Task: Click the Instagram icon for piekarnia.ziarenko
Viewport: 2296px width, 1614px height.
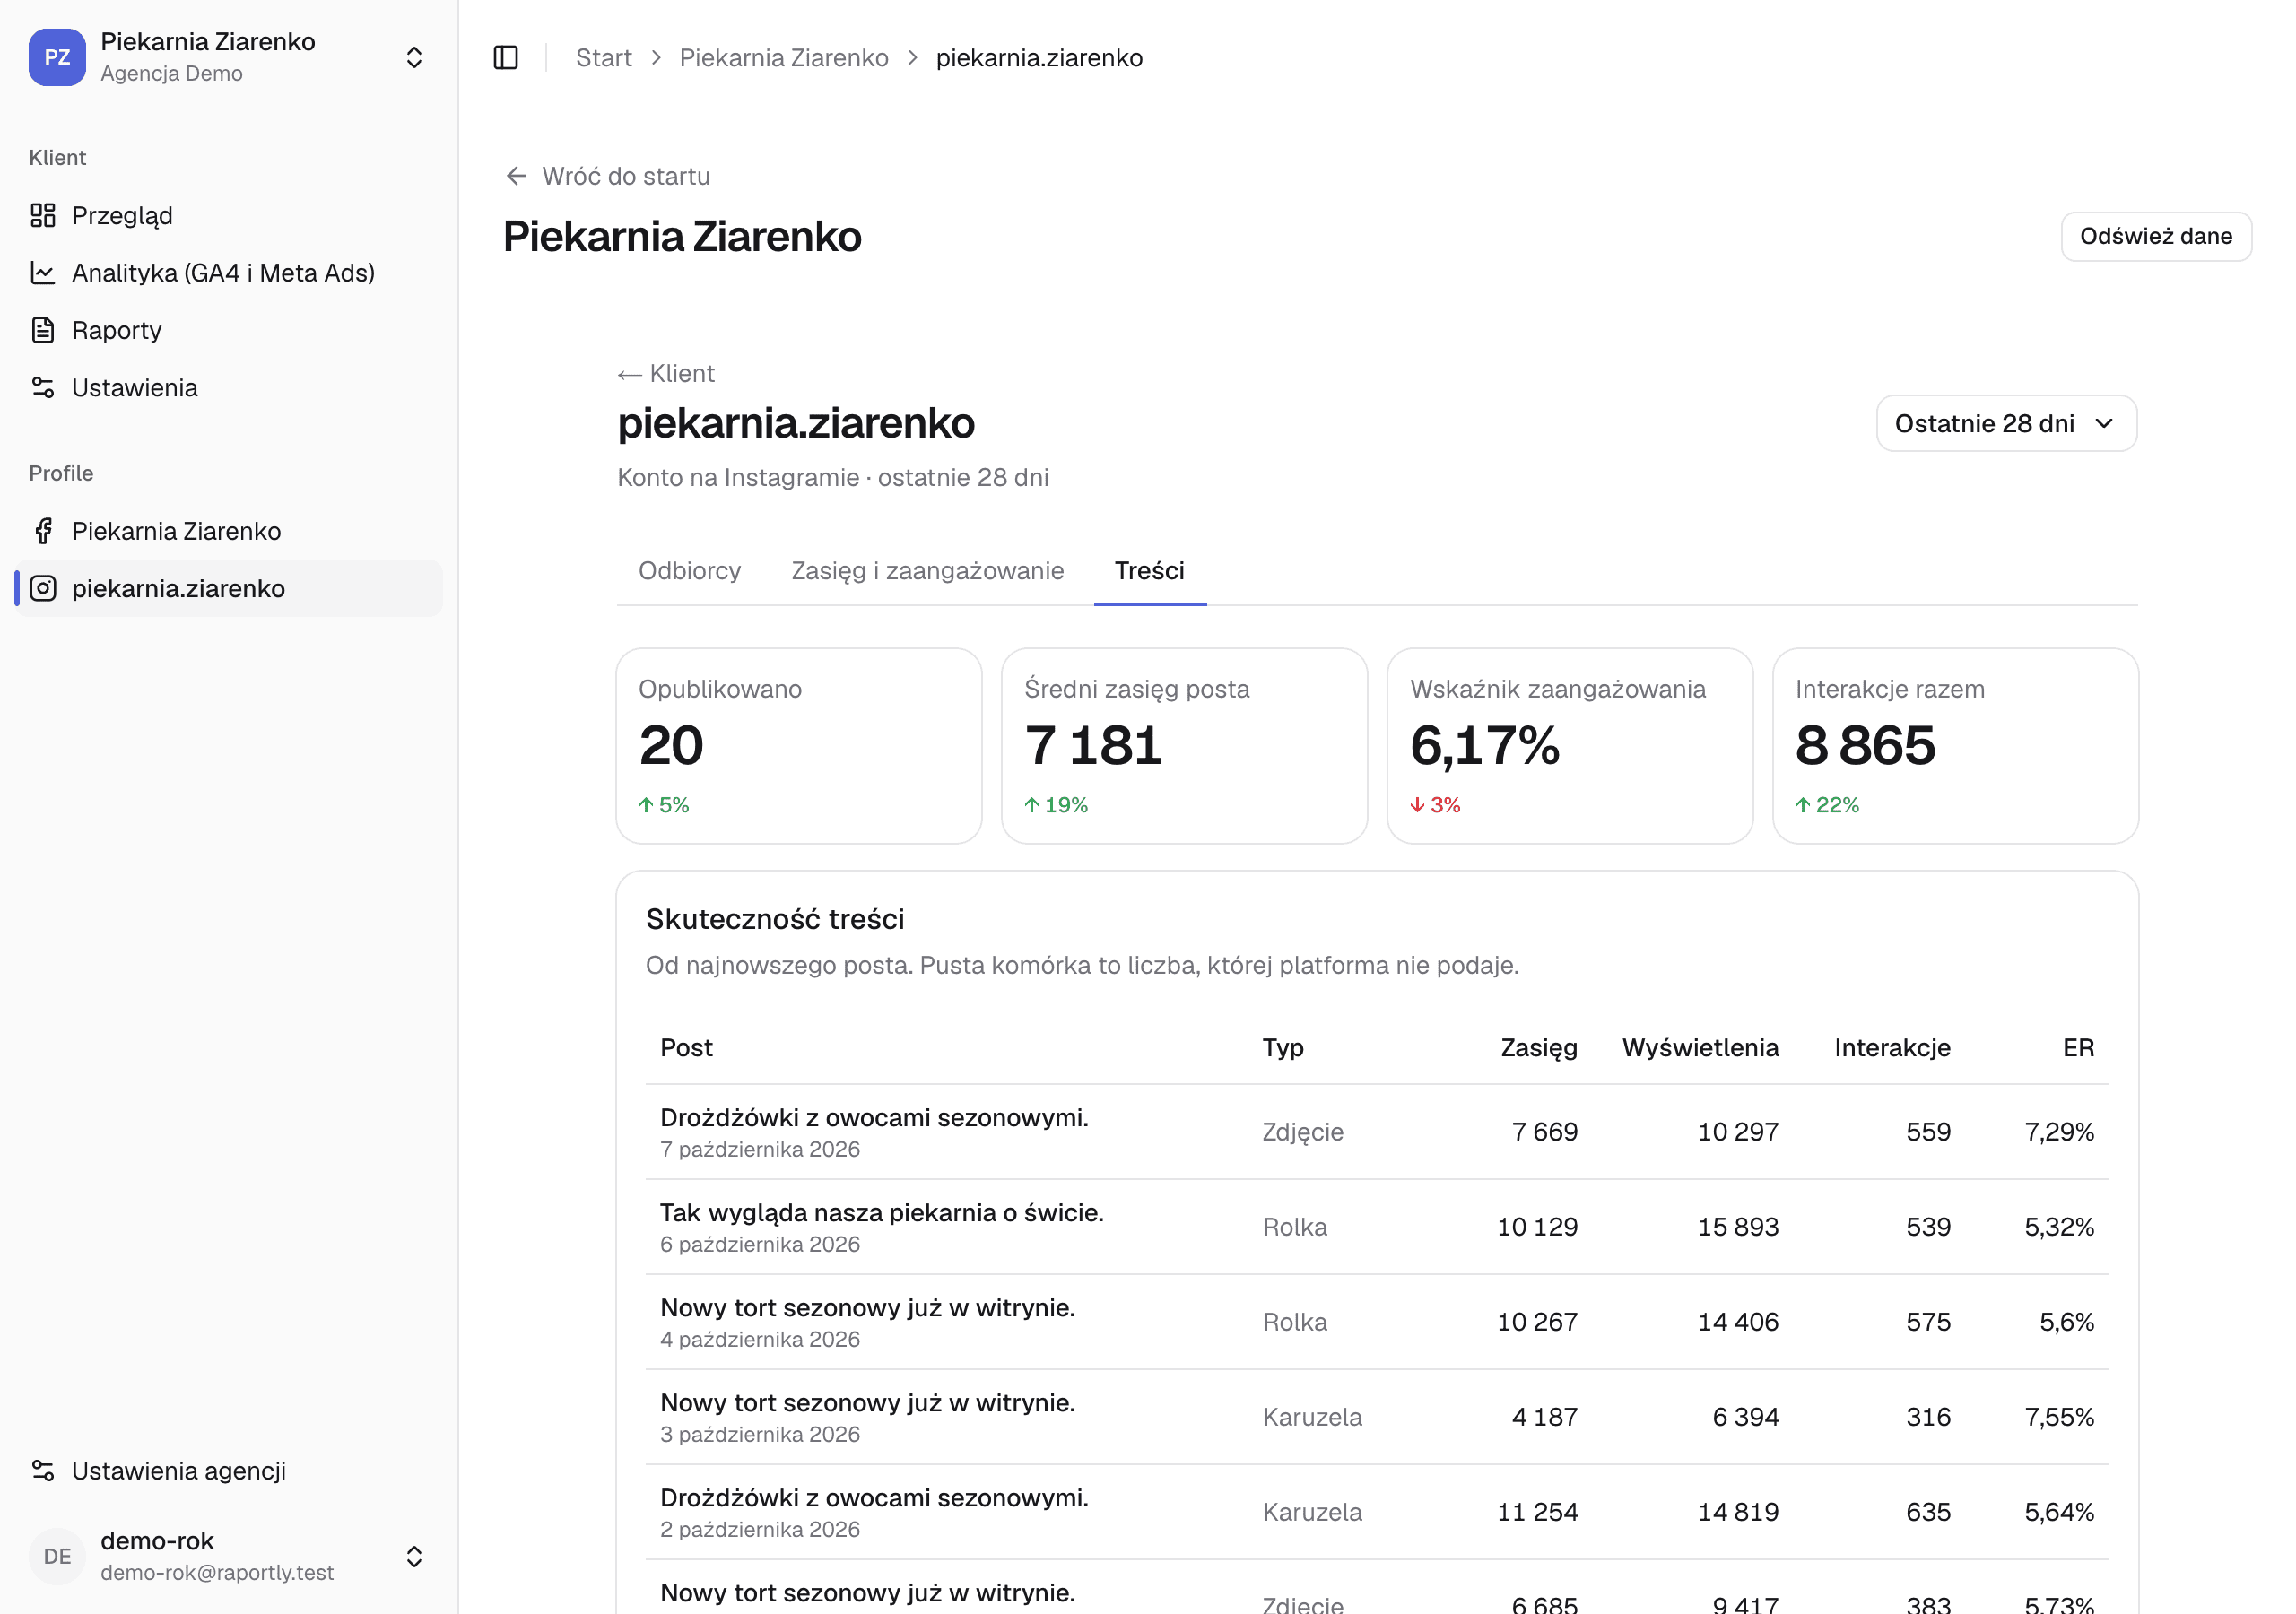Action: click(x=43, y=588)
